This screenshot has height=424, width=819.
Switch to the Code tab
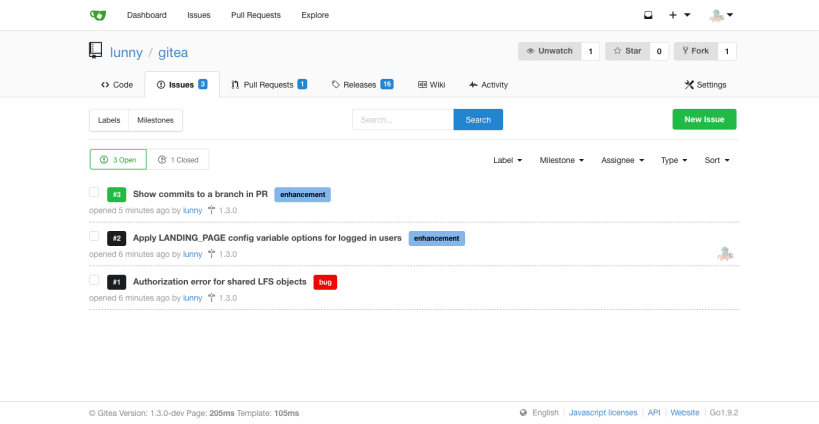tap(117, 85)
